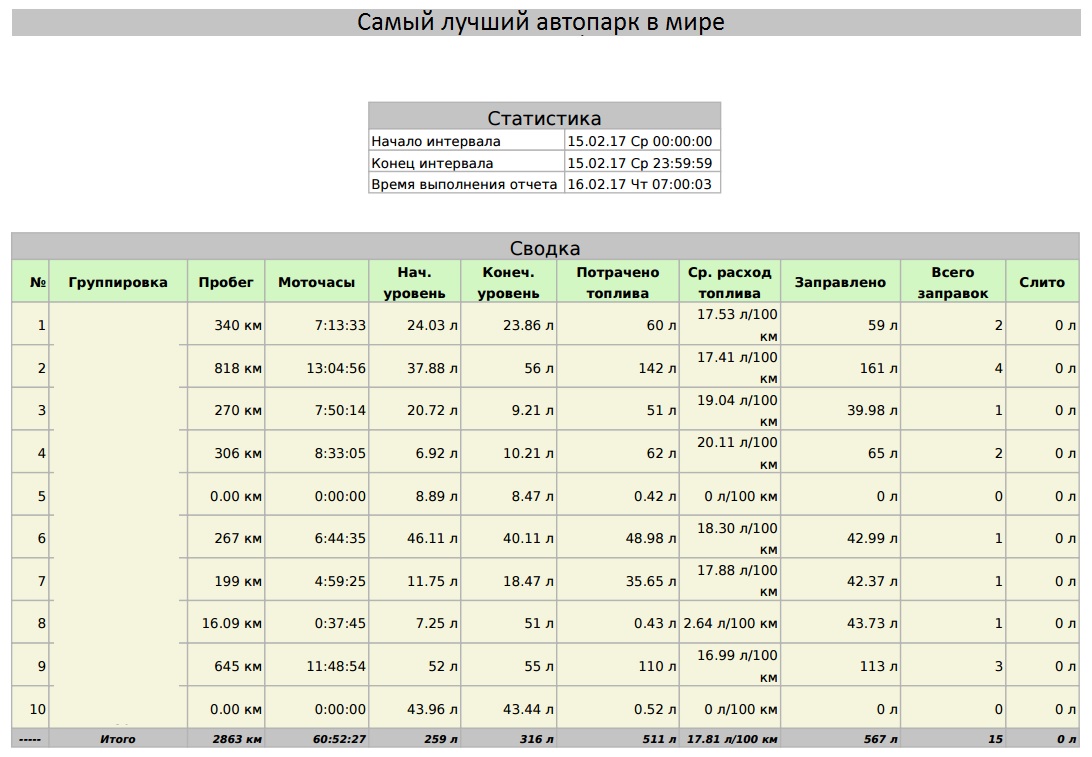Select the Всего заправок column header
This screenshot has height=757, width=1092.
[952, 282]
